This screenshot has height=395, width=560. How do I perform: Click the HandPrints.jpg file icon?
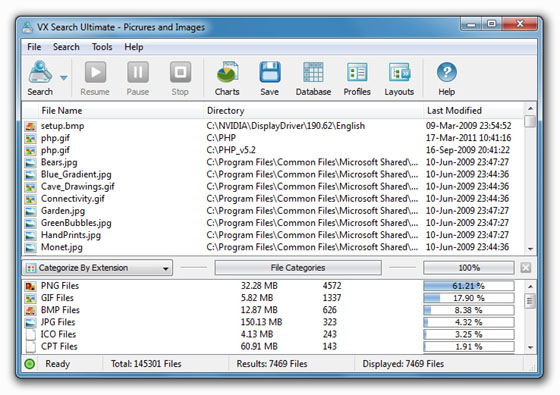30,235
